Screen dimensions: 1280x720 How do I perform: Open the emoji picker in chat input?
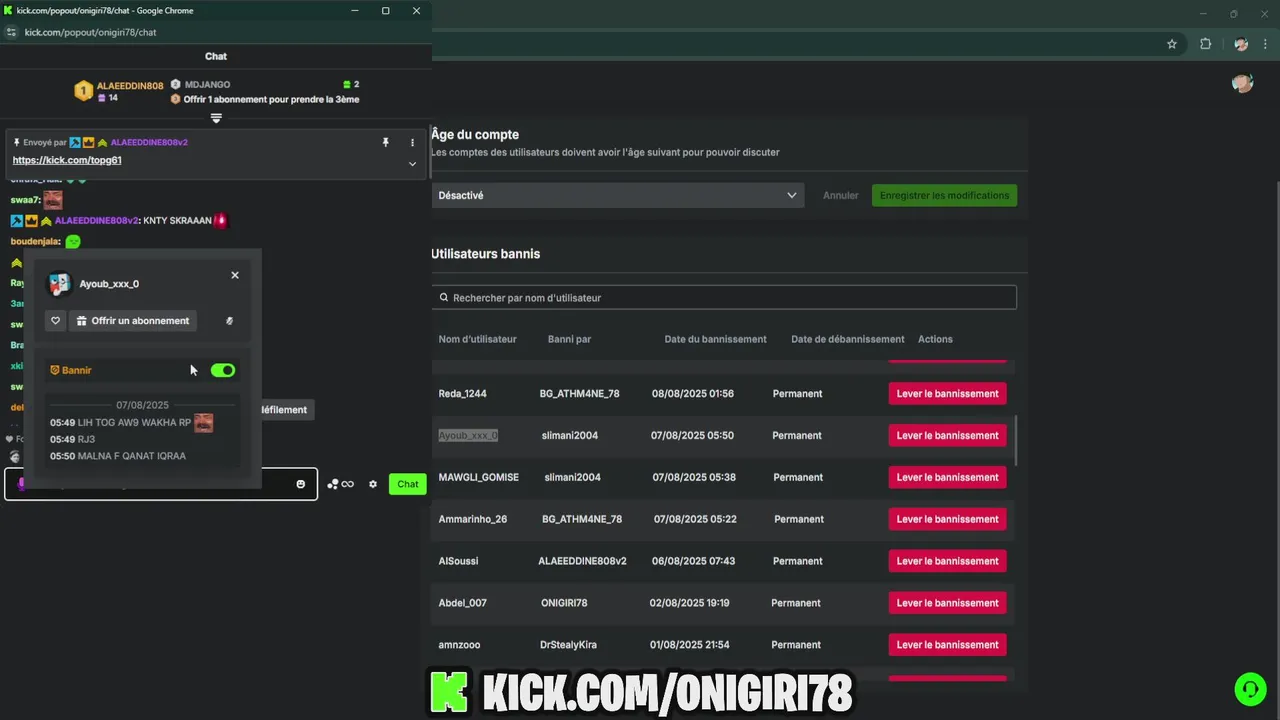pos(300,484)
